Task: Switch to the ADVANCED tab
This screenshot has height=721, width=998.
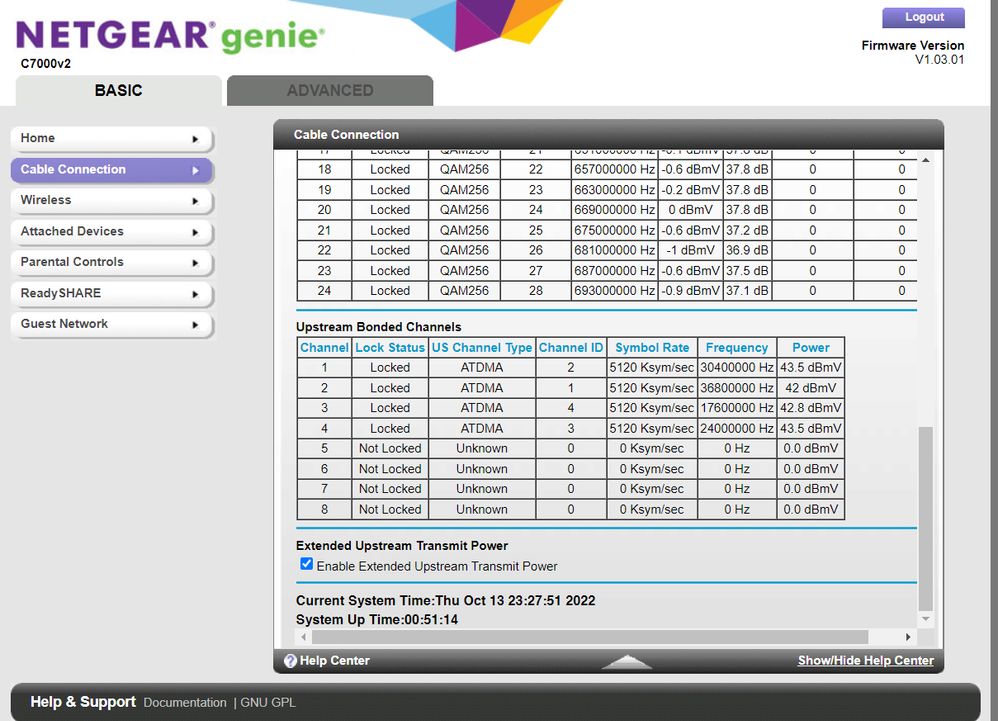Action: [330, 90]
